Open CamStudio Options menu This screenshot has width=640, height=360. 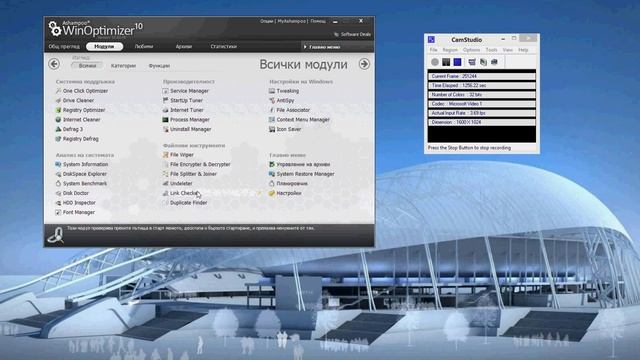[471, 50]
